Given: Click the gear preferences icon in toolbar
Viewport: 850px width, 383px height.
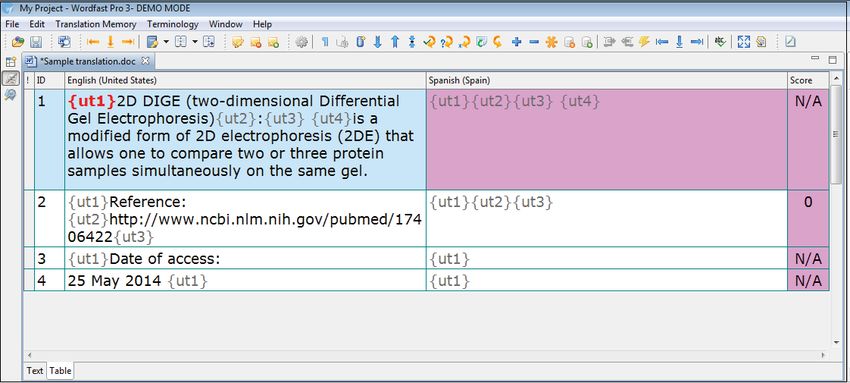Looking at the screenshot, I should (x=301, y=42).
